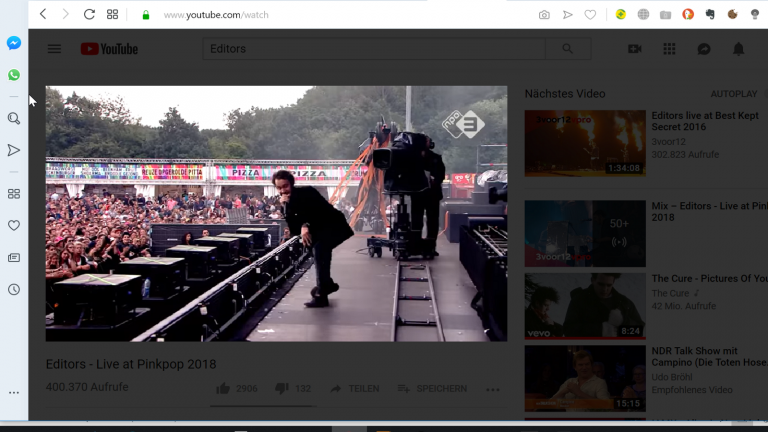Viewport: 768px width, 432px height.
Task: Take a snapshot with the camera icon
Action: pos(544,15)
